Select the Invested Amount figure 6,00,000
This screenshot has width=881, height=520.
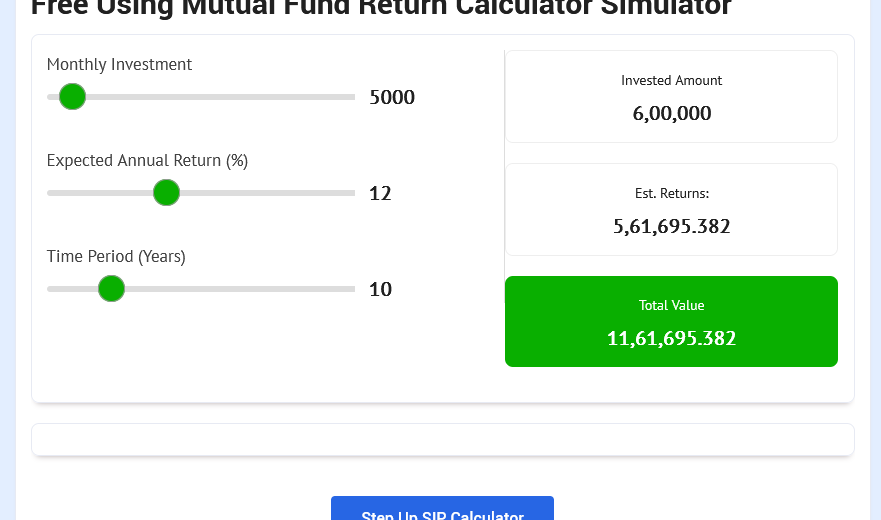671,113
